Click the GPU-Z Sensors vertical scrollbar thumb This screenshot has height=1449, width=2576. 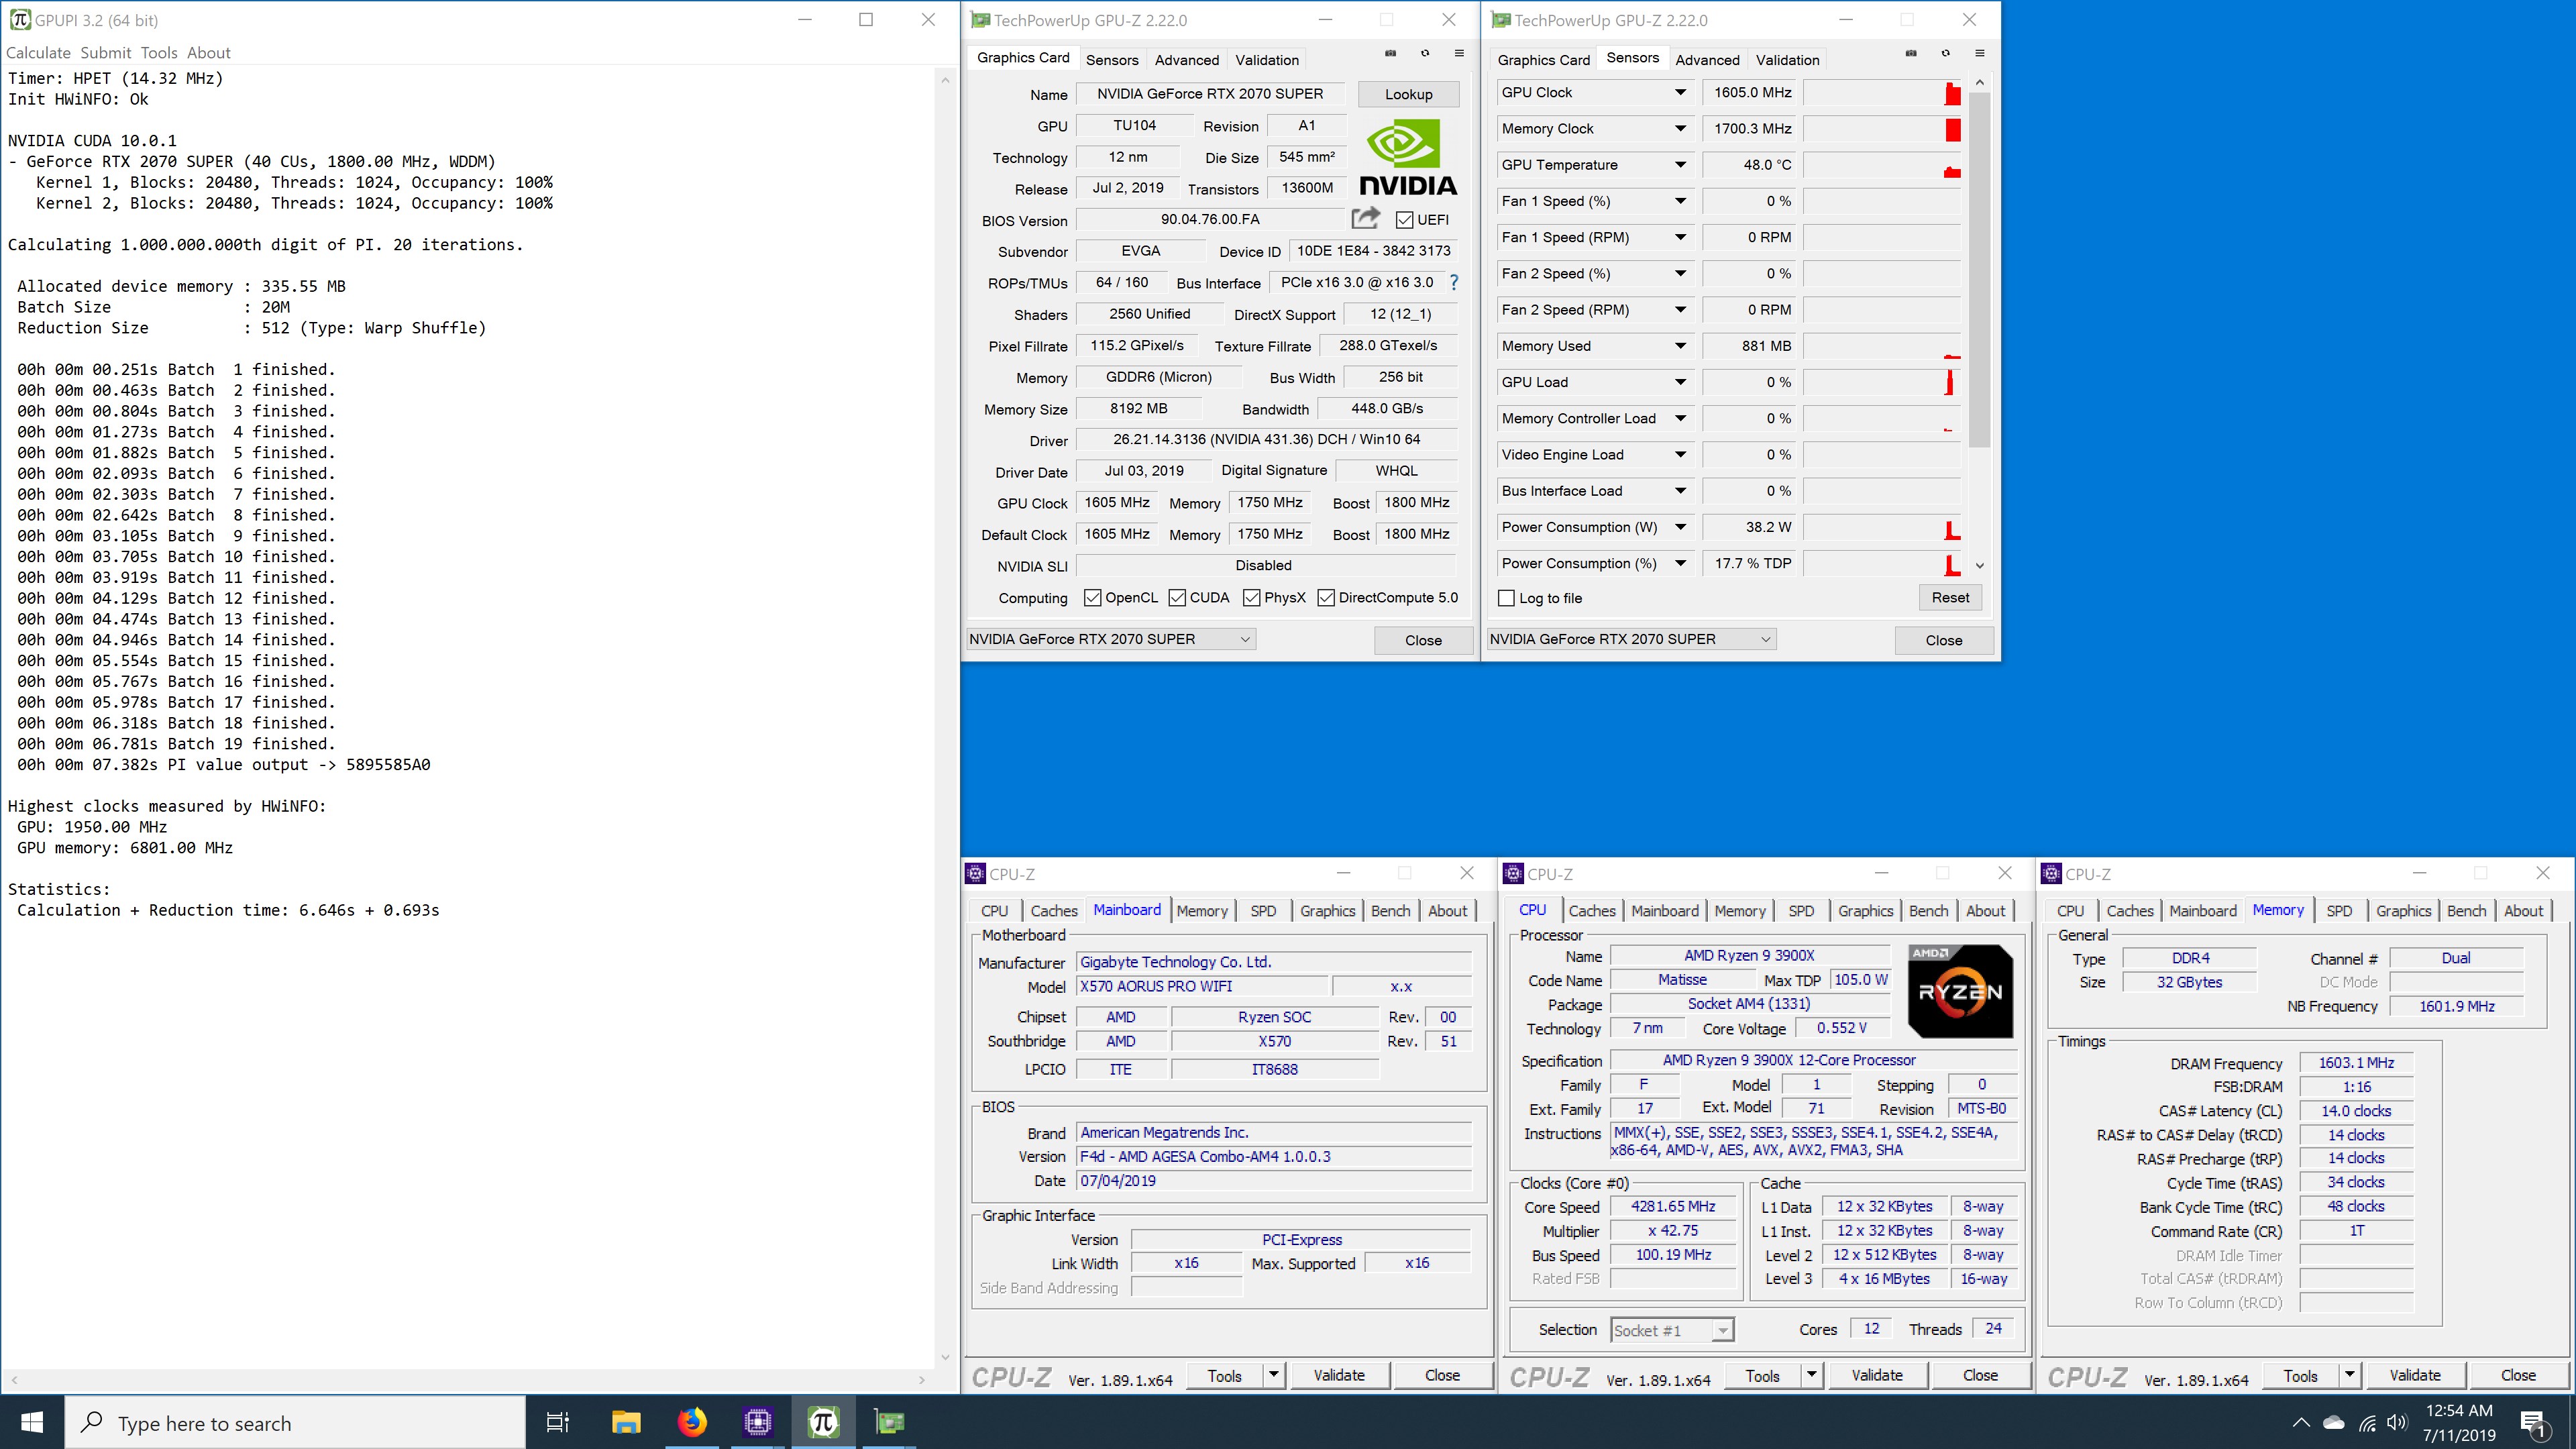click(1979, 268)
